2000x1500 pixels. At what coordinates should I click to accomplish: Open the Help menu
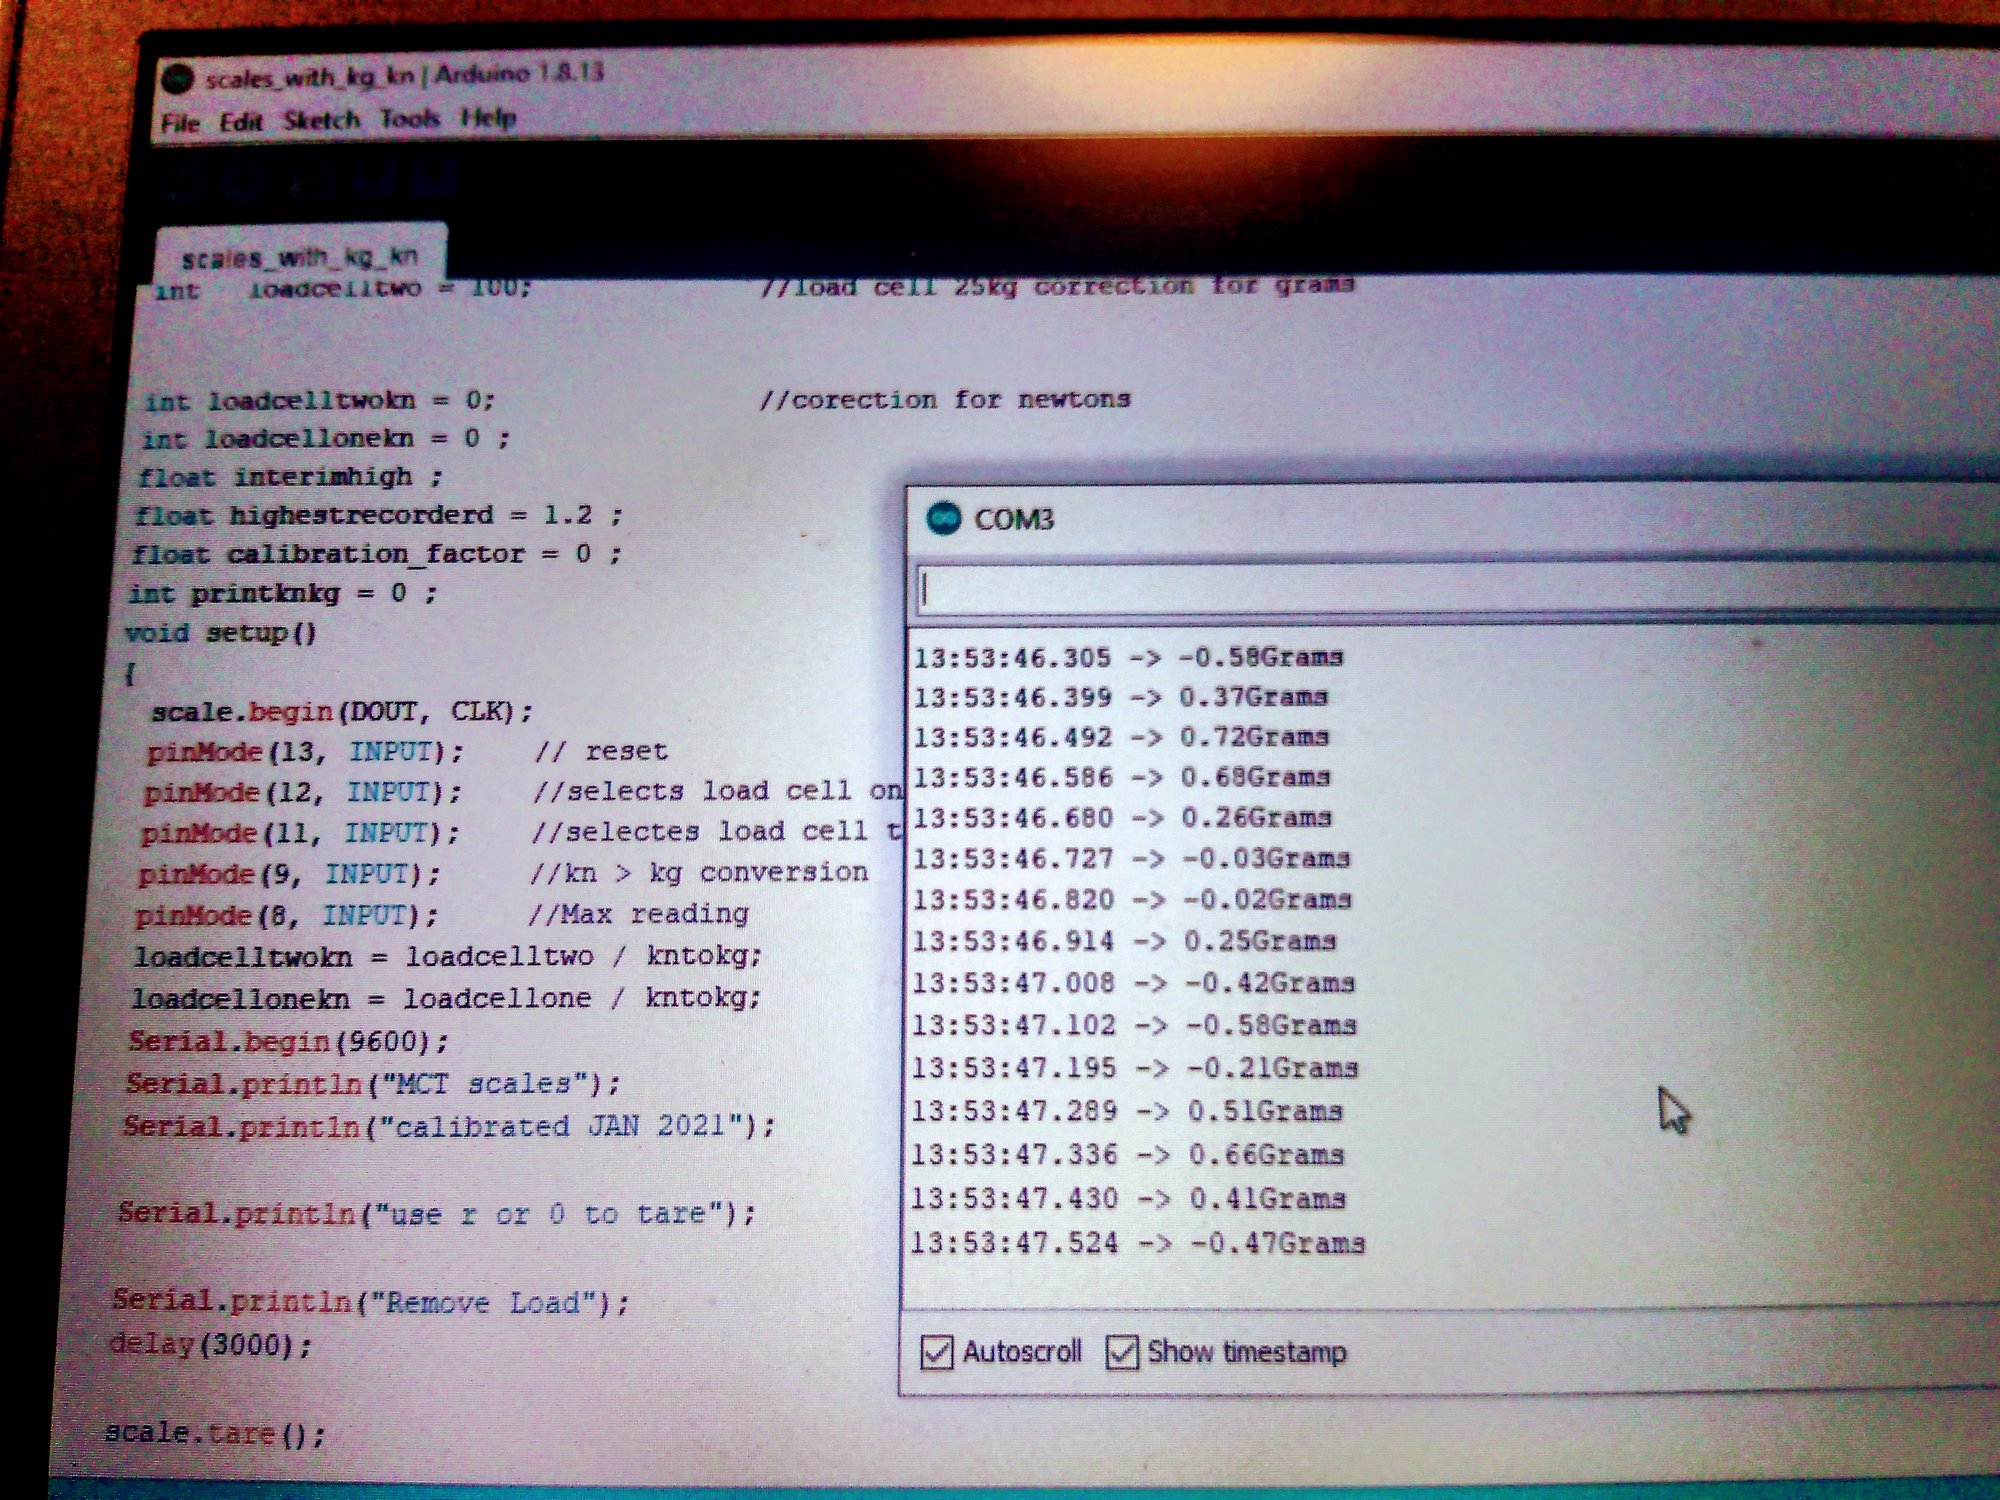(489, 118)
